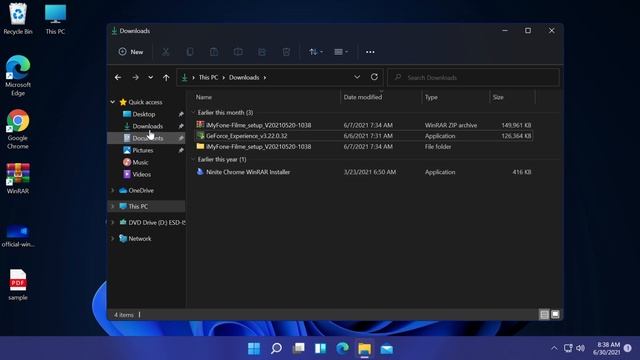This screenshot has width=640, height=360.
Task: Show hidden system tray icons
Action: 554,348
